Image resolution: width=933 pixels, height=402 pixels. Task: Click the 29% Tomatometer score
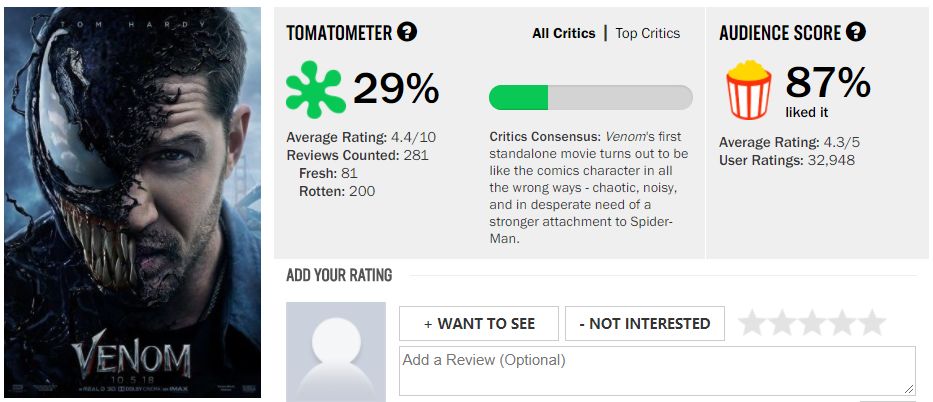(x=396, y=89)
